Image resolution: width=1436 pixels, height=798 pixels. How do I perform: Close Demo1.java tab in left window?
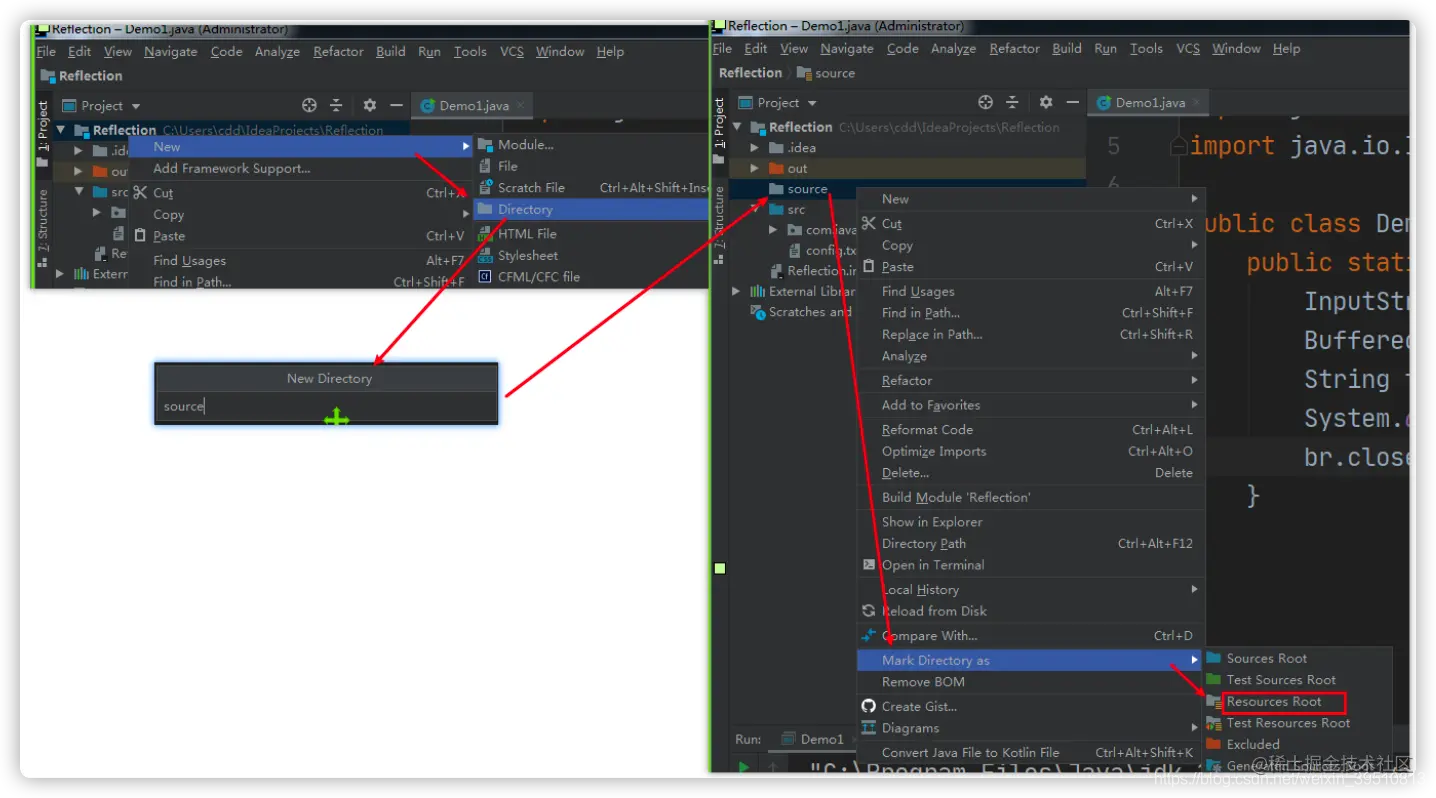520,105
